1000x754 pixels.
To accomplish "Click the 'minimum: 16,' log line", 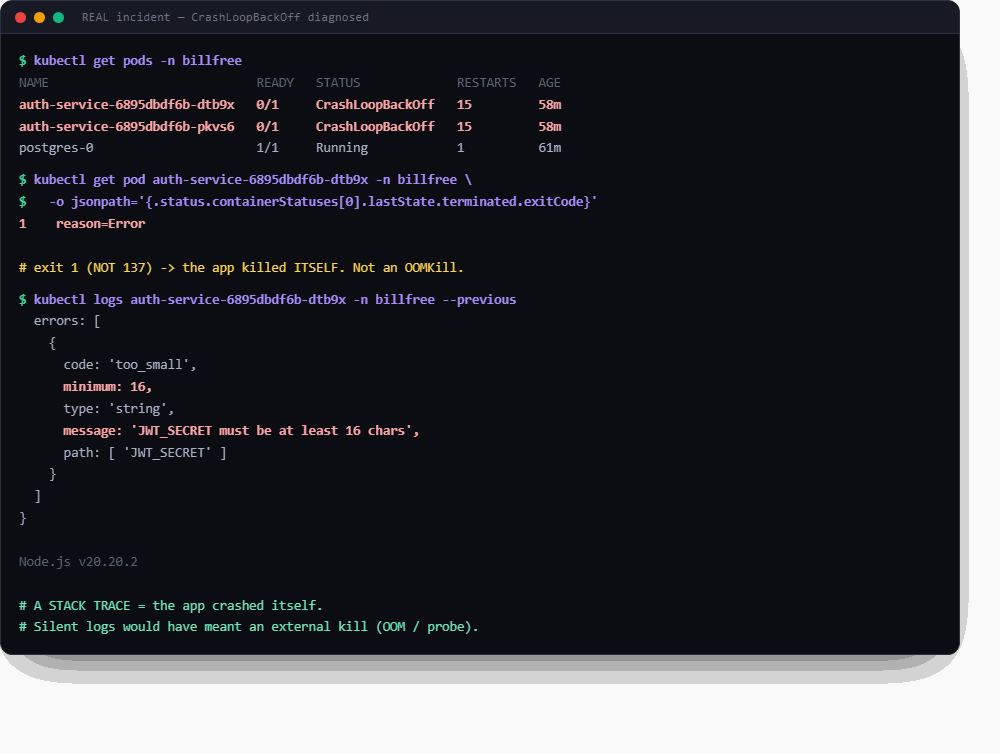I will coord(108,387).
